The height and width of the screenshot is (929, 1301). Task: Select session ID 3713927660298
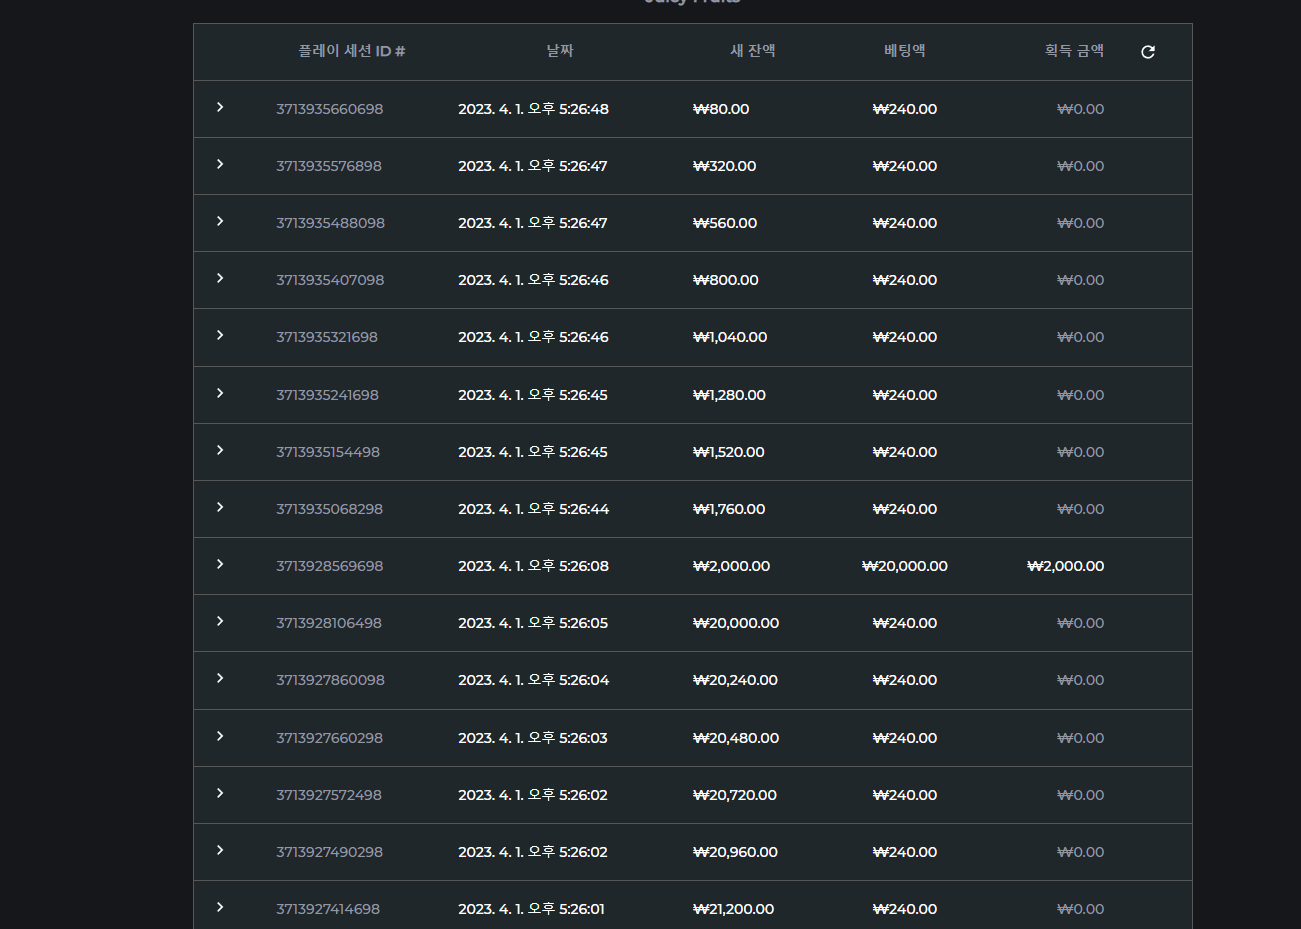click(329, 738)
